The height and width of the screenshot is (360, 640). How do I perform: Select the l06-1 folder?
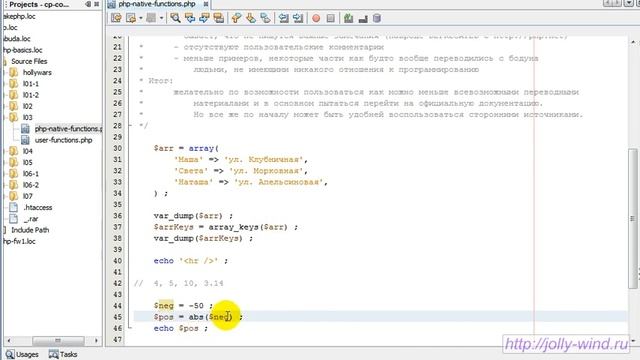coord(31,174)
